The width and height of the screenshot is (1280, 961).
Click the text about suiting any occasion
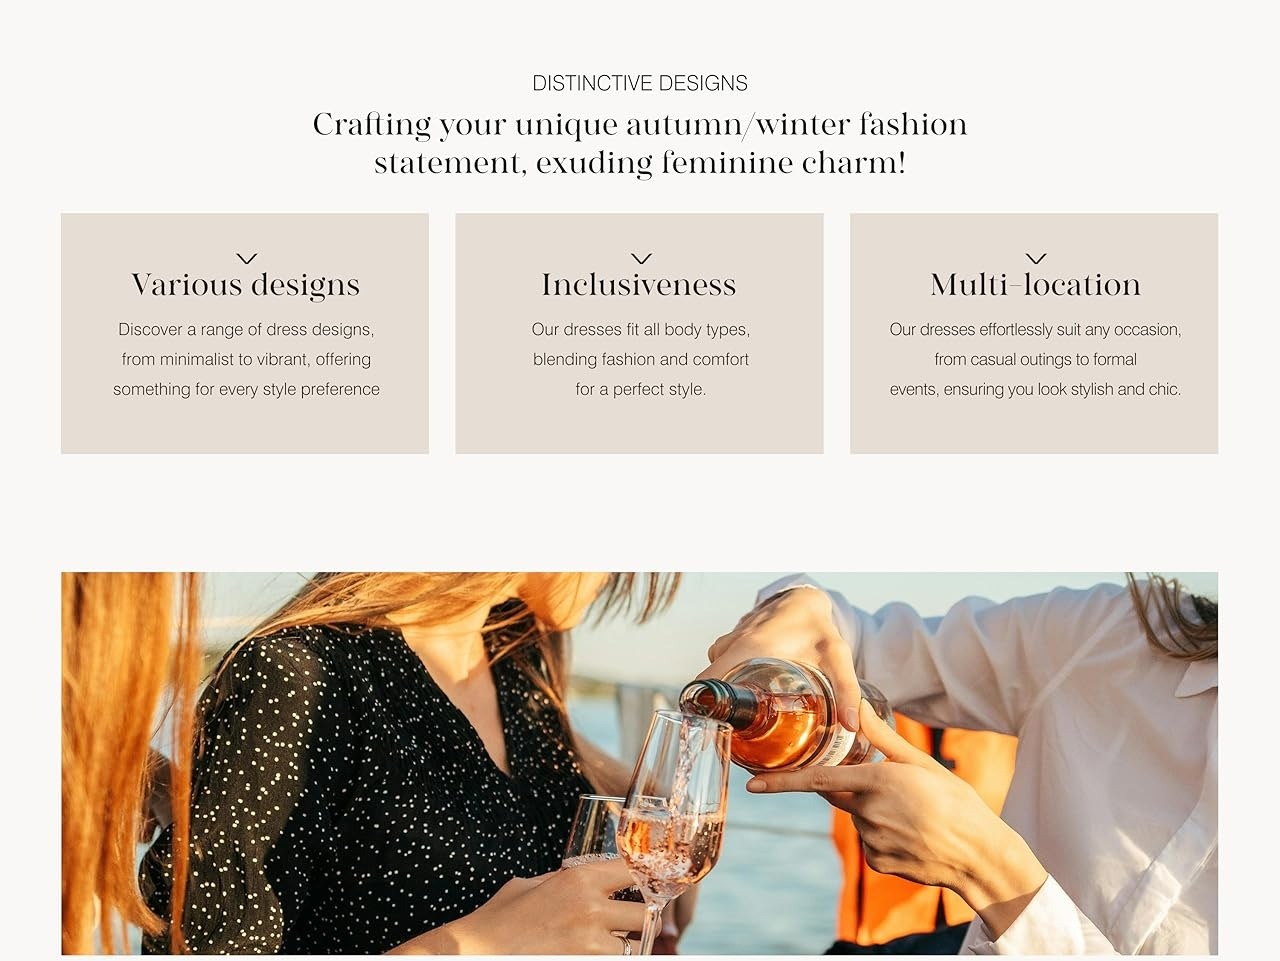[x=1035, y=359]
